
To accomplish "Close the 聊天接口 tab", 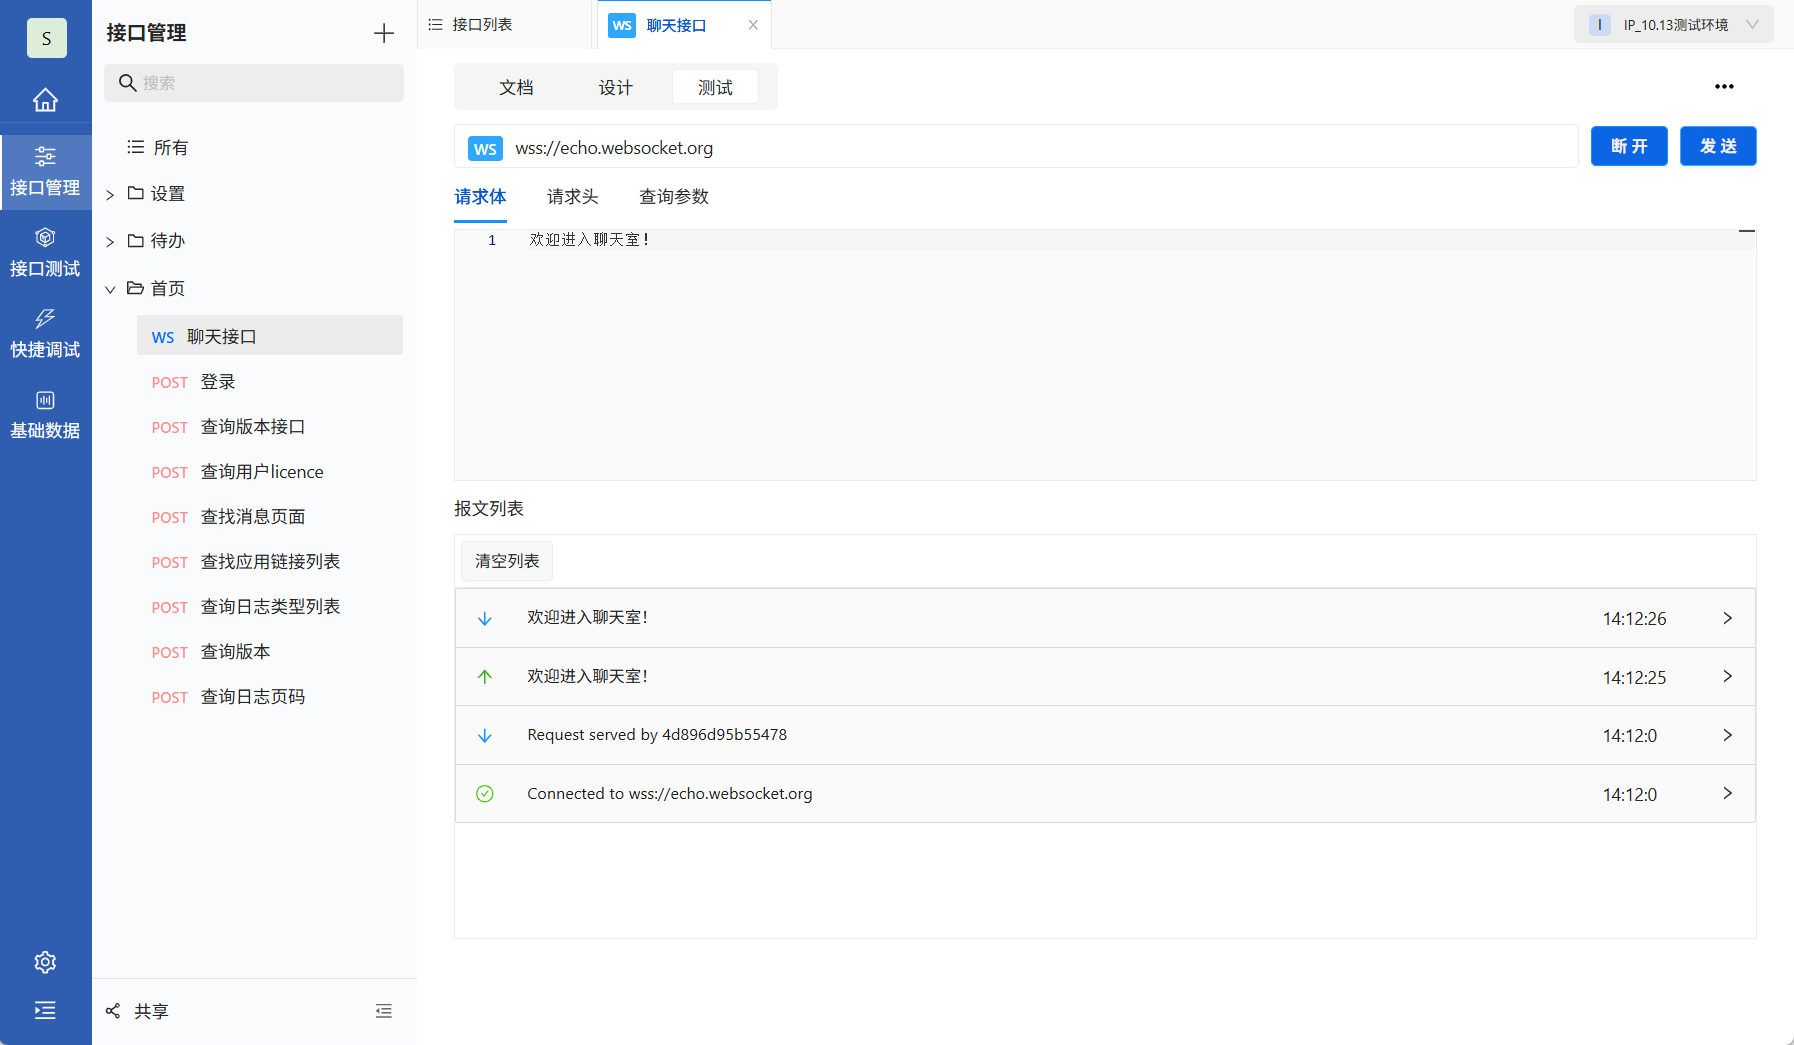I will [753, 25].
